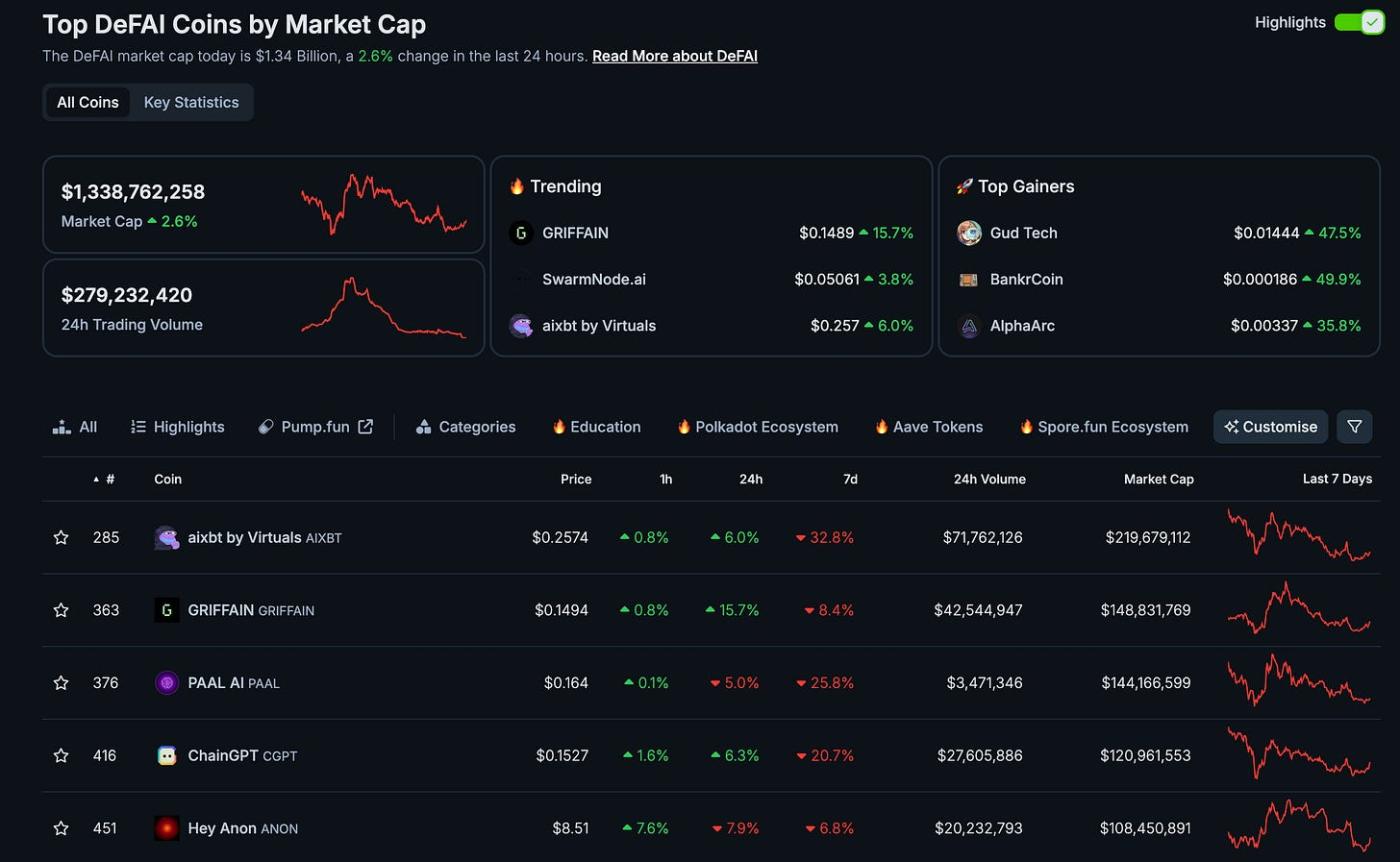Favorite aixbt by Virtuals with star
This screenshot has width=1400, height=862.
(61, 538)
